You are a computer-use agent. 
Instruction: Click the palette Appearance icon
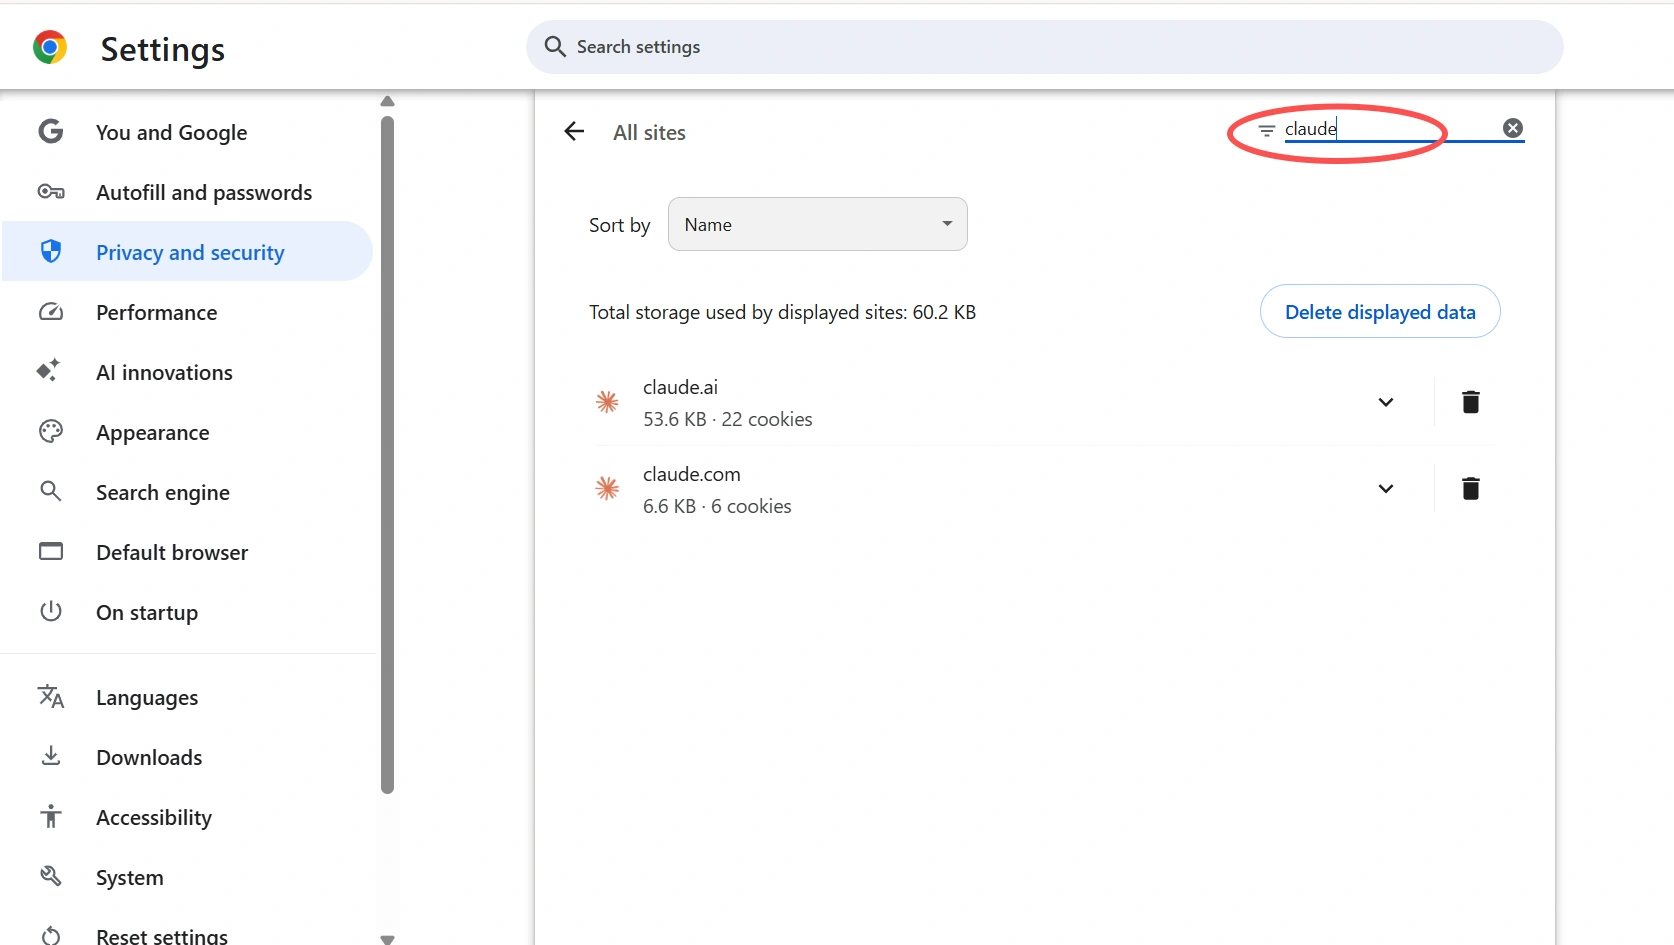51,431
